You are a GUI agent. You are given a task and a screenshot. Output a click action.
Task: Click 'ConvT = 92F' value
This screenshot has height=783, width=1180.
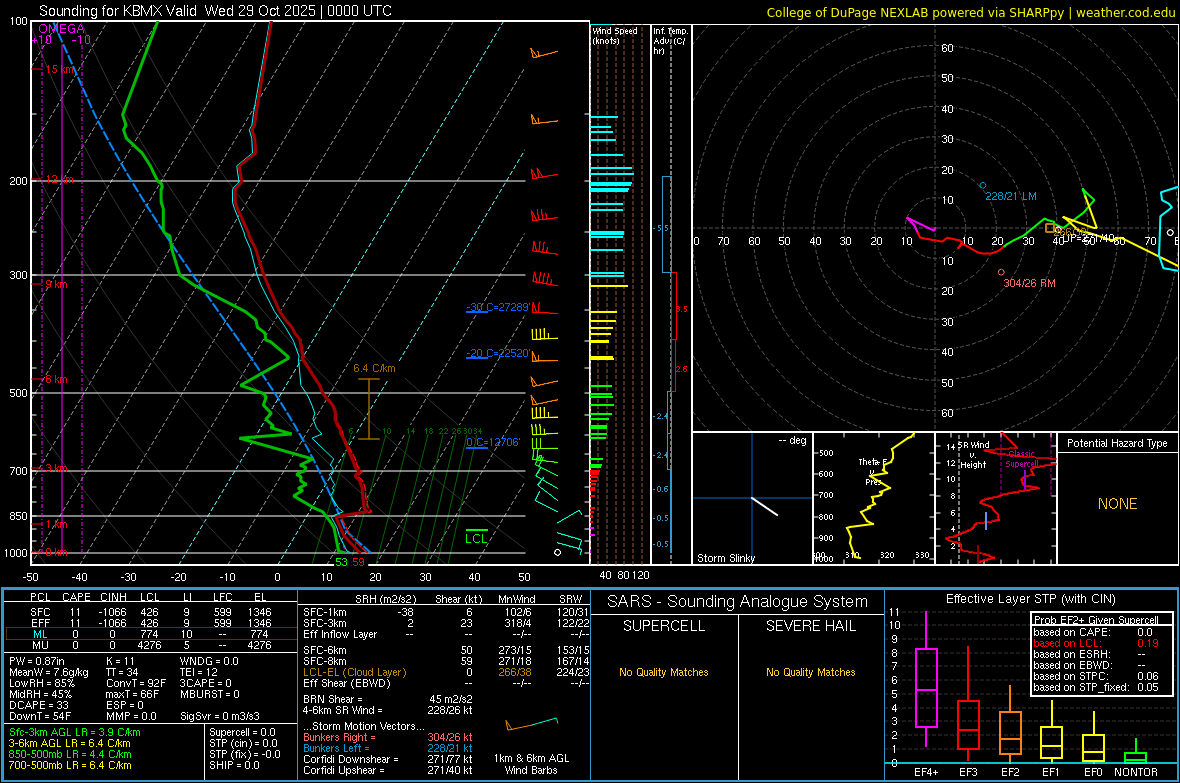tap(136, 683)
